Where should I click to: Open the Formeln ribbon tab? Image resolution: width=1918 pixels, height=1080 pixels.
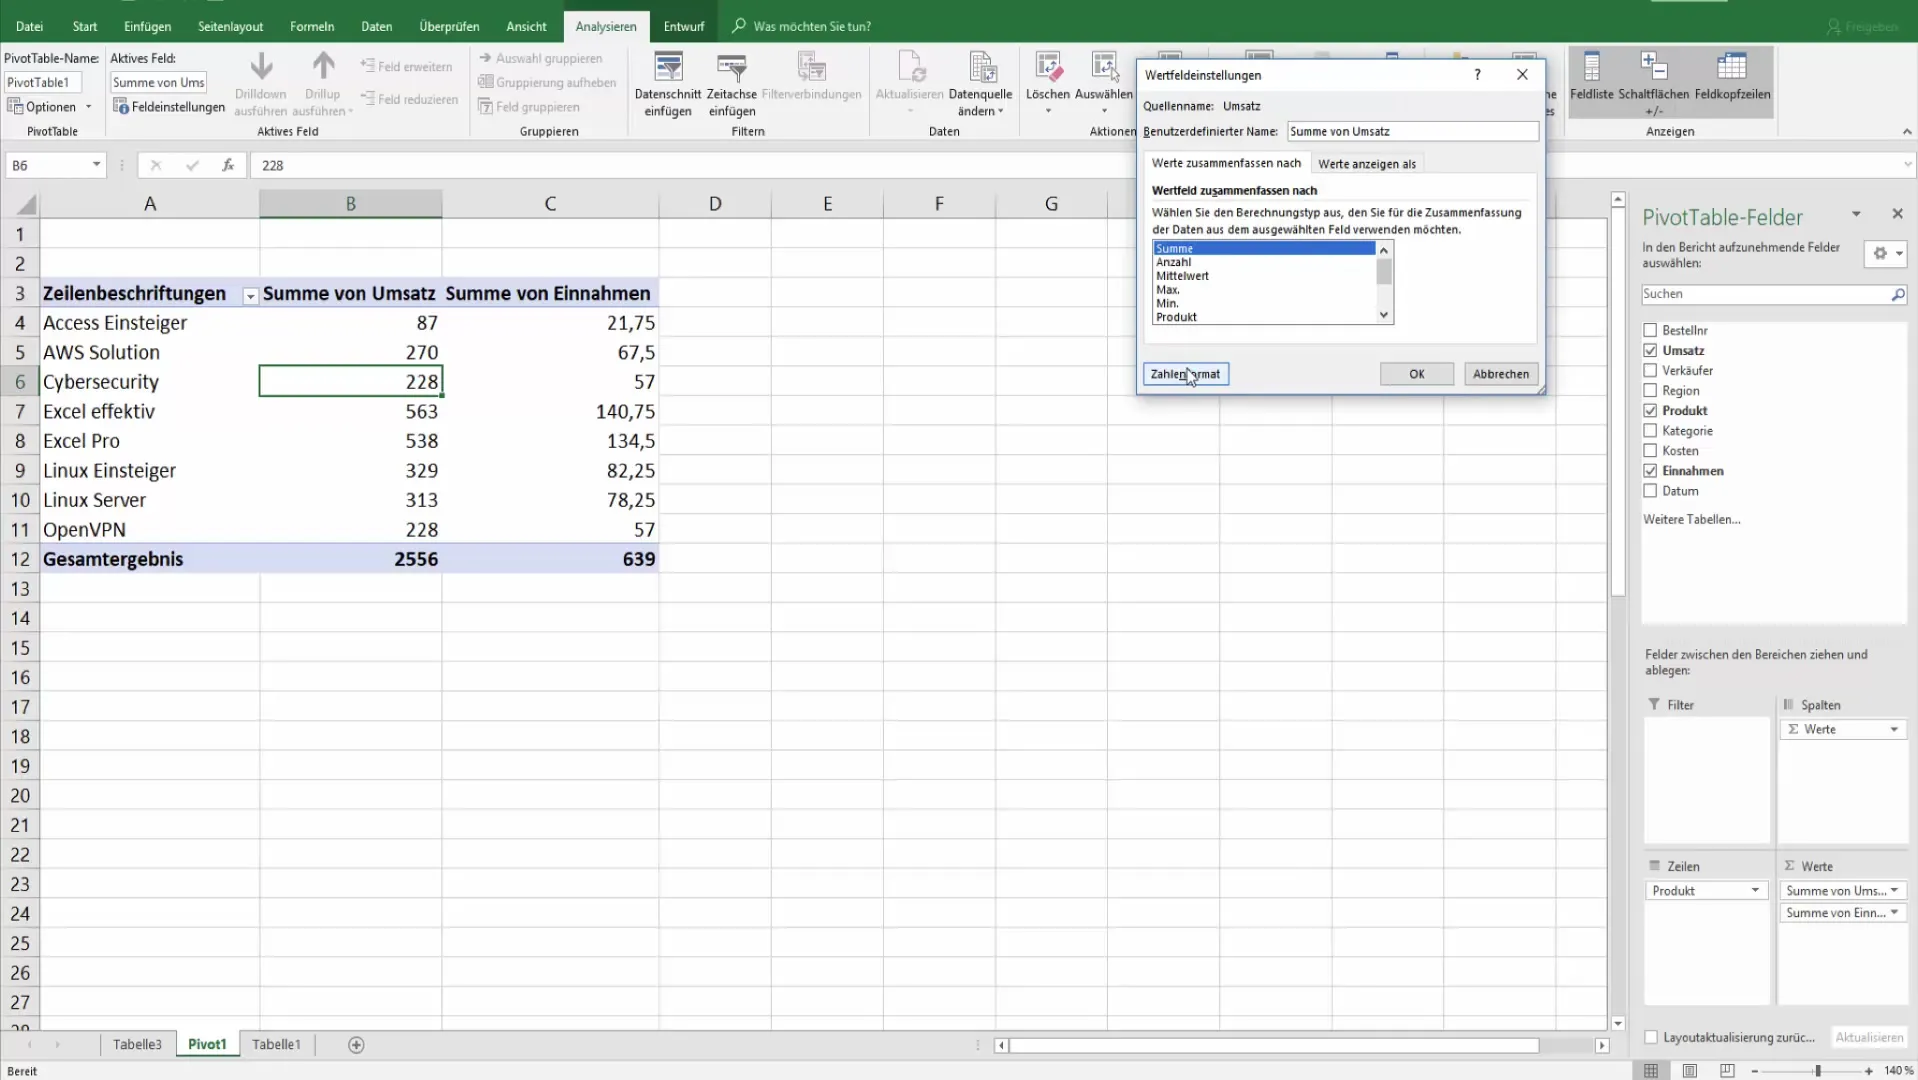[x=312, y=26]
